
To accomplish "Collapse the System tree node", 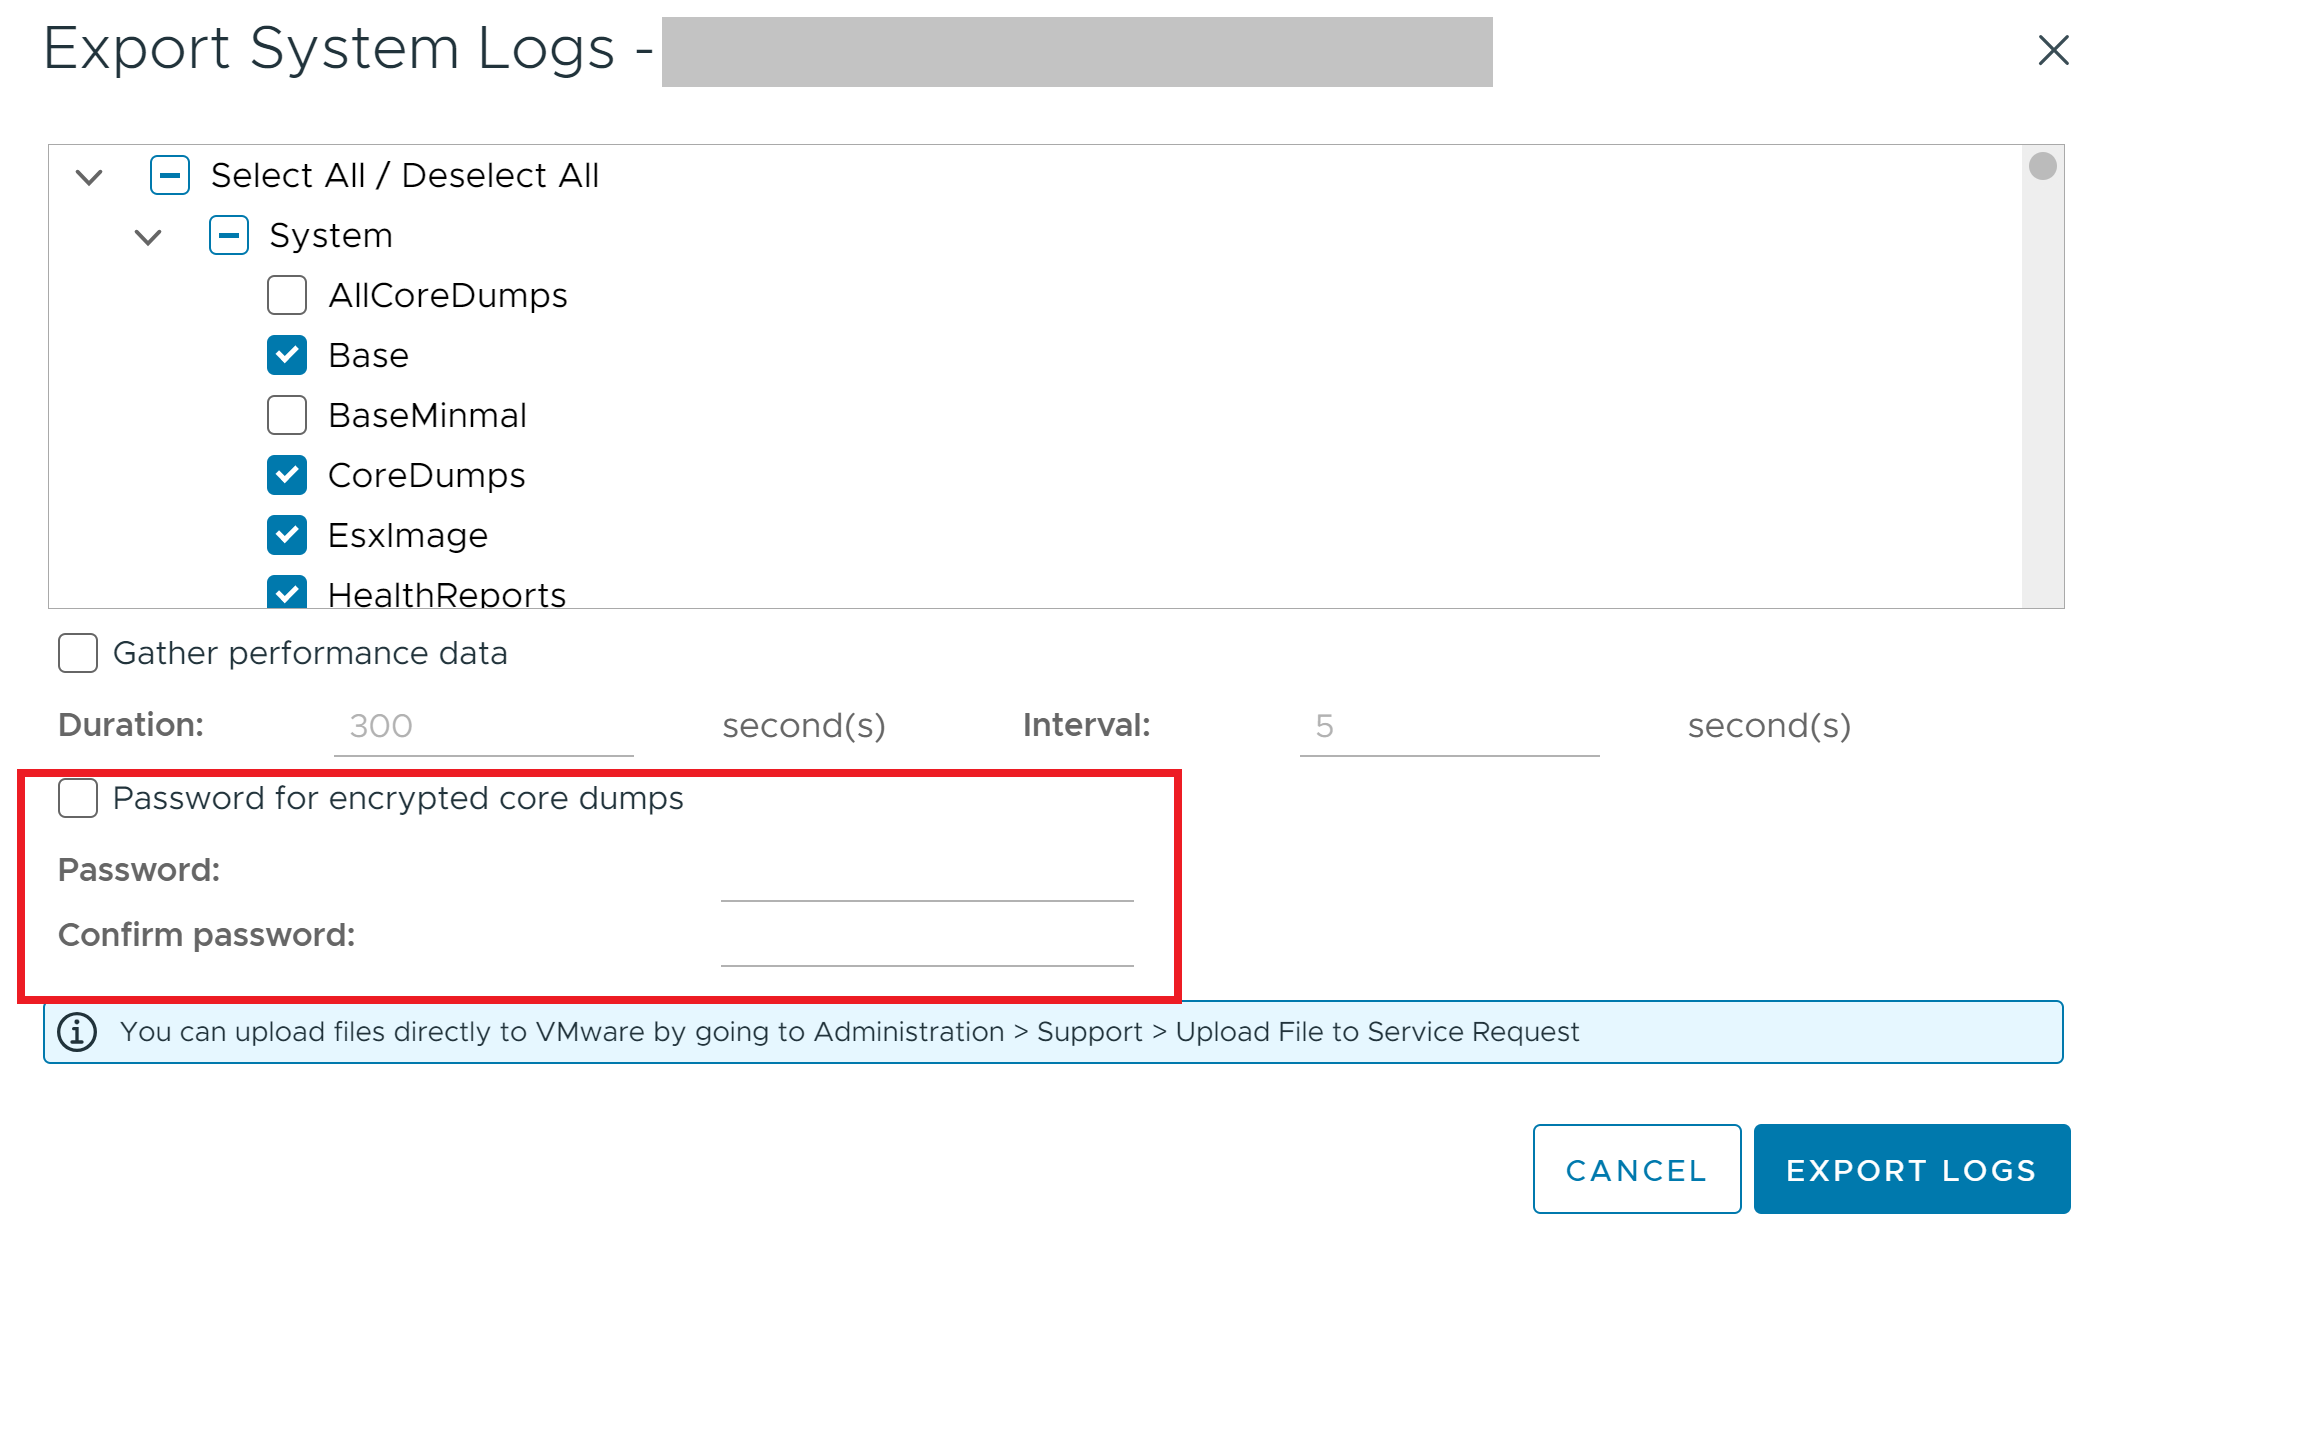I will pyautogui.click(x=148, y=237).
